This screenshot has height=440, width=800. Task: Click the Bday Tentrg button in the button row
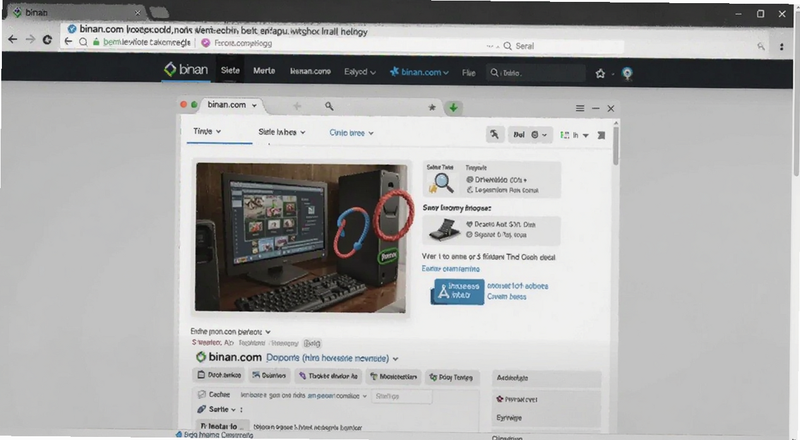(452, 377)
